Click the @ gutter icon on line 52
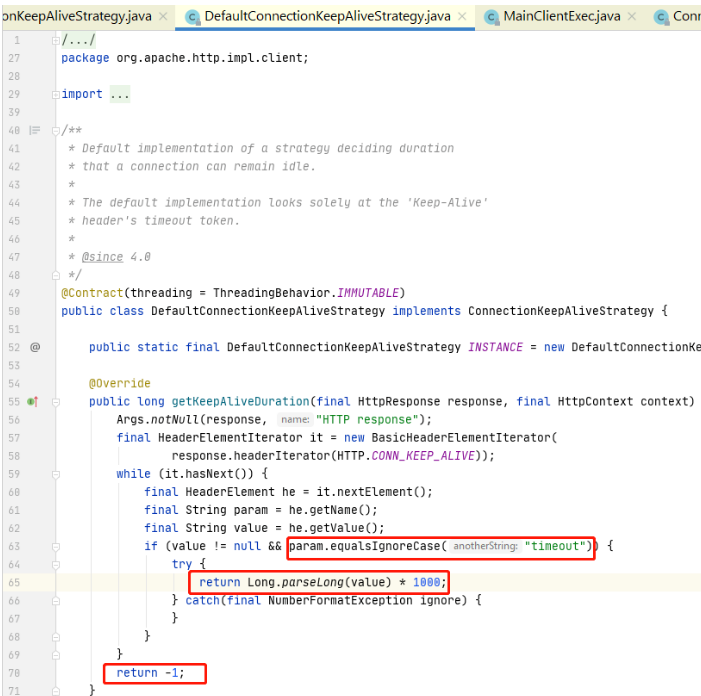Screen dimensions: 701x696 [x=35, y=347]
